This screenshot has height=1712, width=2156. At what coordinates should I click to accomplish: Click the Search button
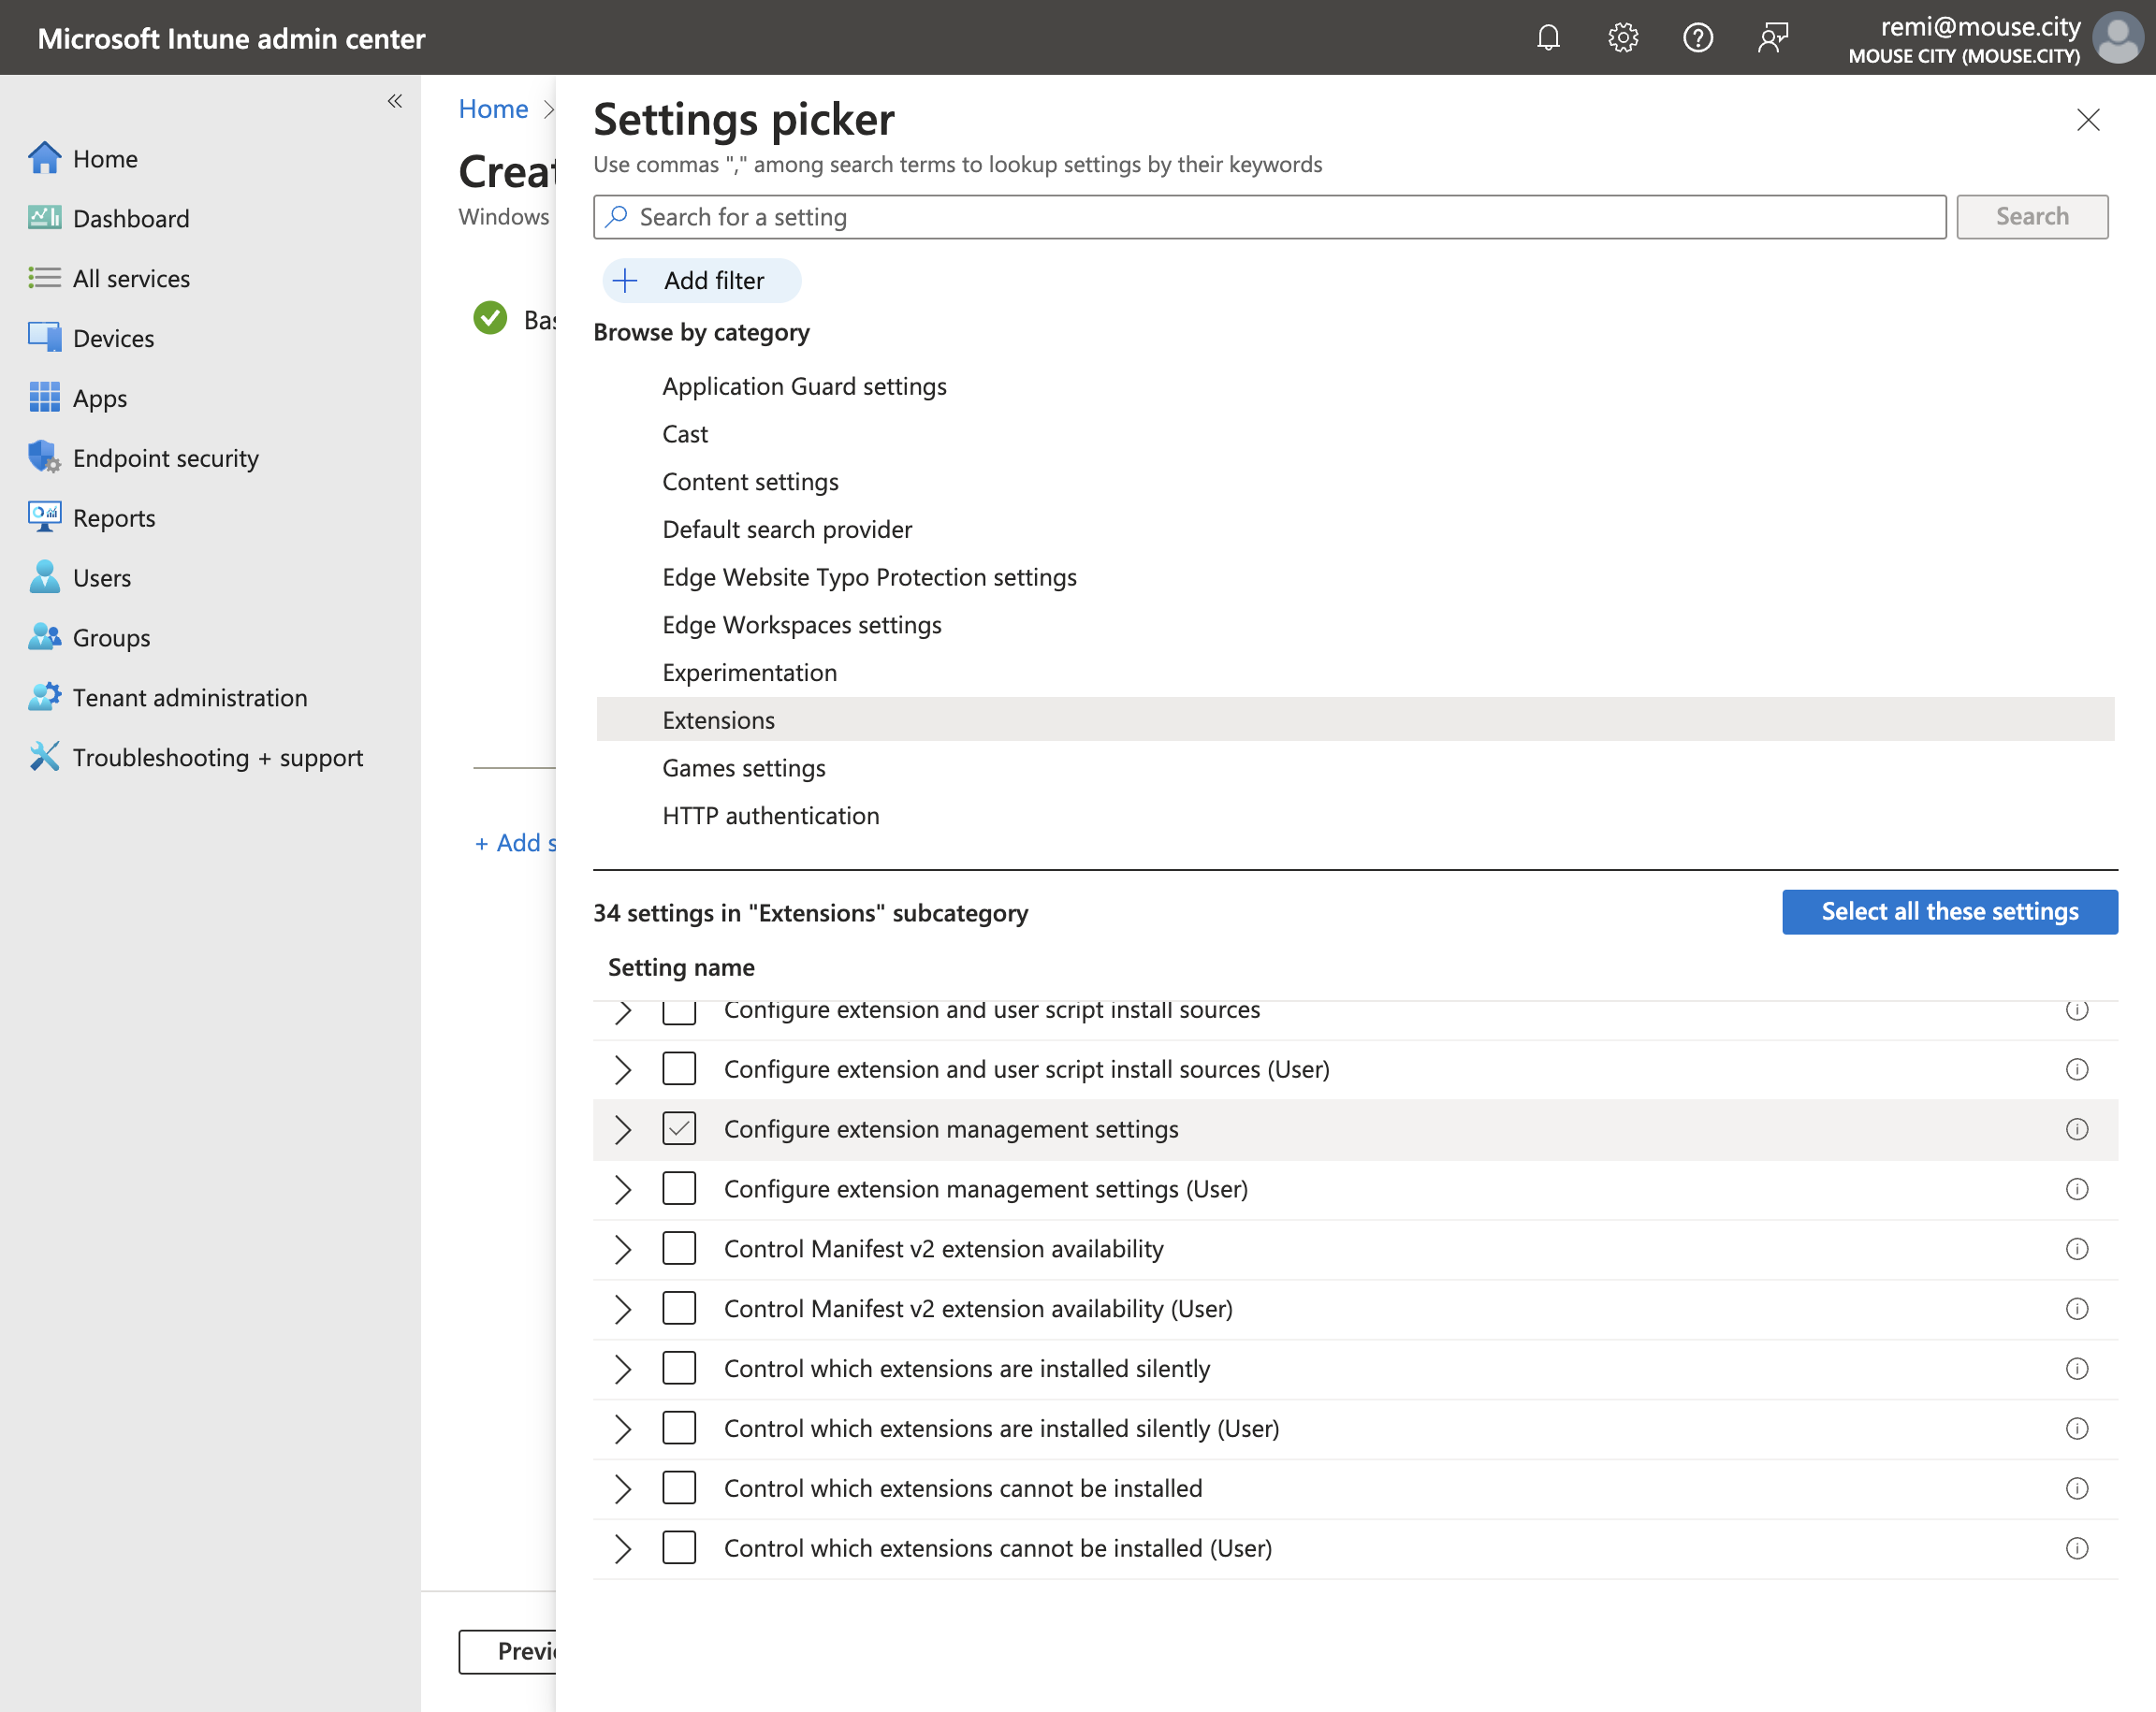[2032, 217]
